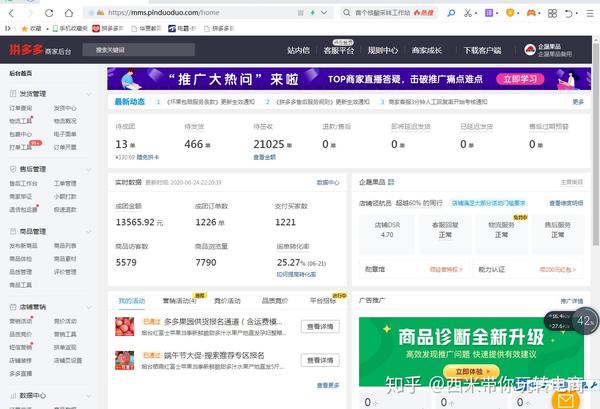
Task: Collapse the 数据中心 sidebar section
Action: tap(89, 396)
